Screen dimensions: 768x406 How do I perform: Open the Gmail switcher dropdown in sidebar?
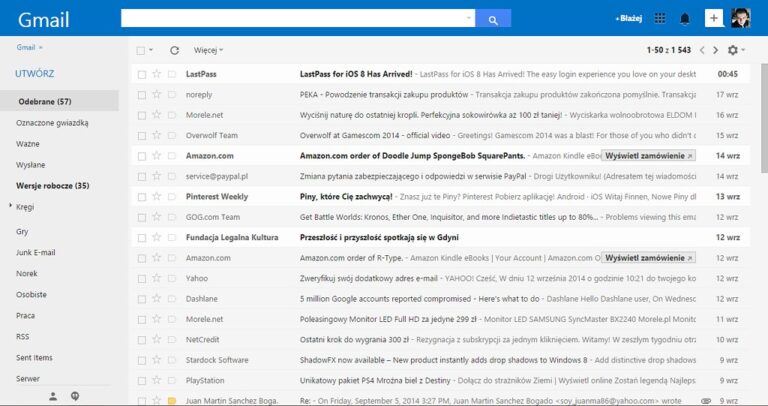coord(29,48)
